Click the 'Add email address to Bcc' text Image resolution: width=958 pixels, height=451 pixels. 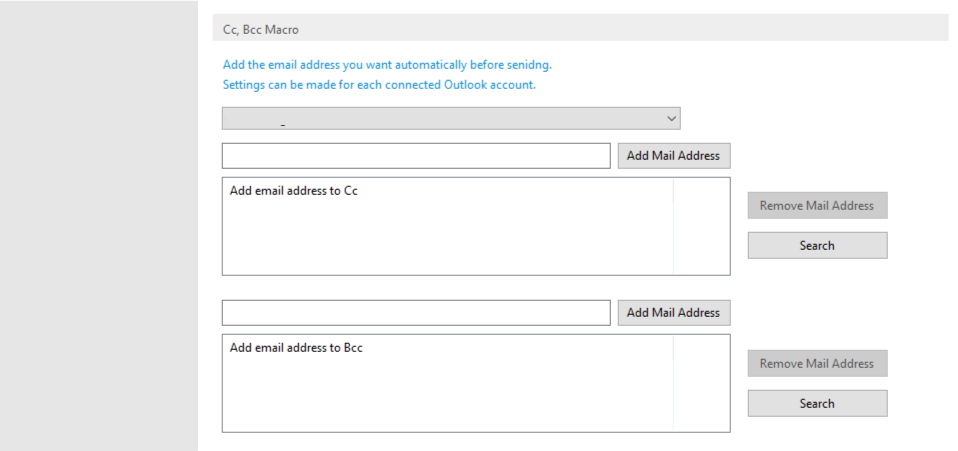coord(295,348)
